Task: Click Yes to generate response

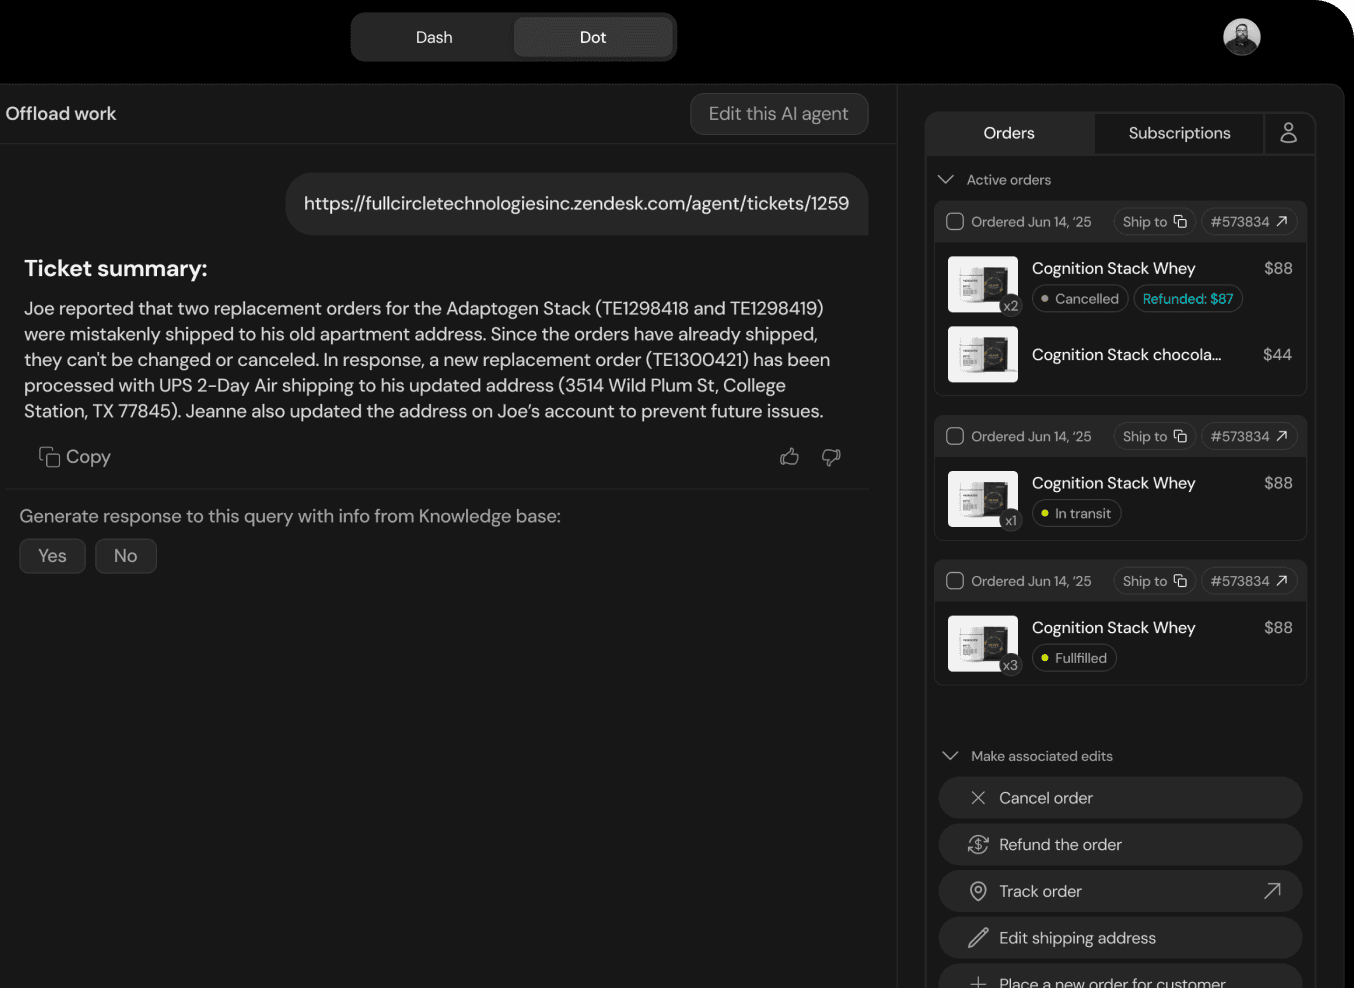Action: [52, 556]
